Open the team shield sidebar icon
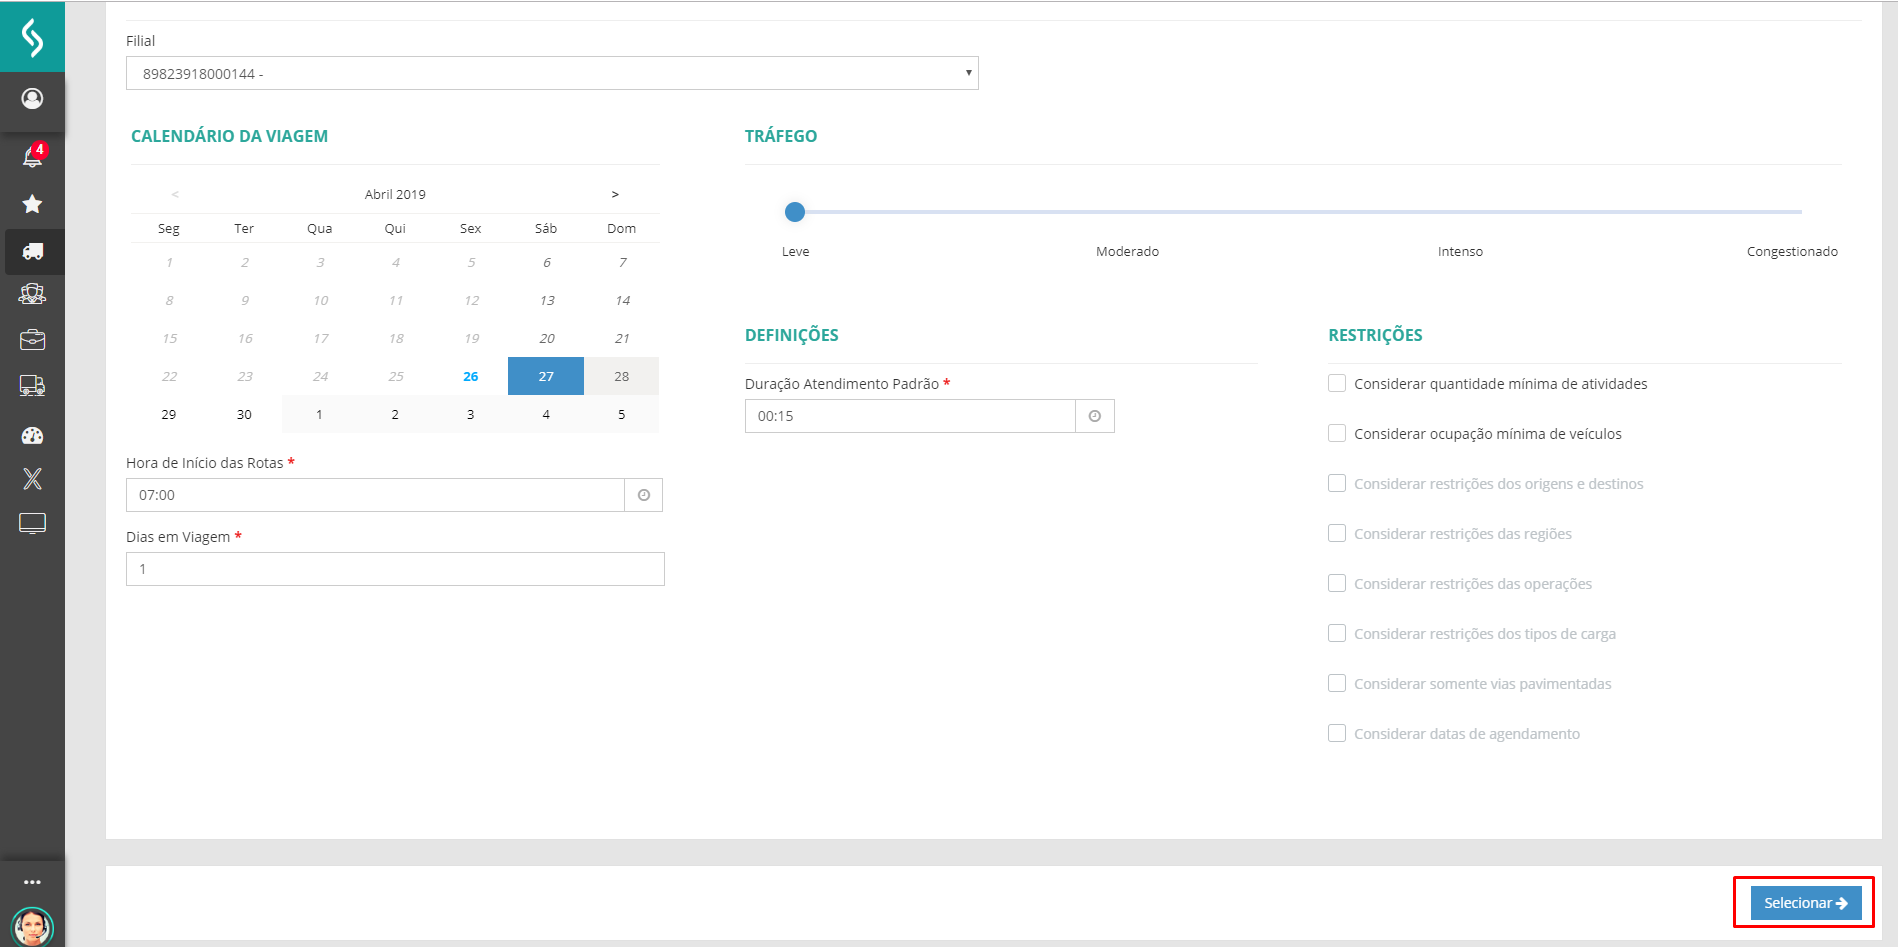Screen dimensions: 1898x947 32,294
